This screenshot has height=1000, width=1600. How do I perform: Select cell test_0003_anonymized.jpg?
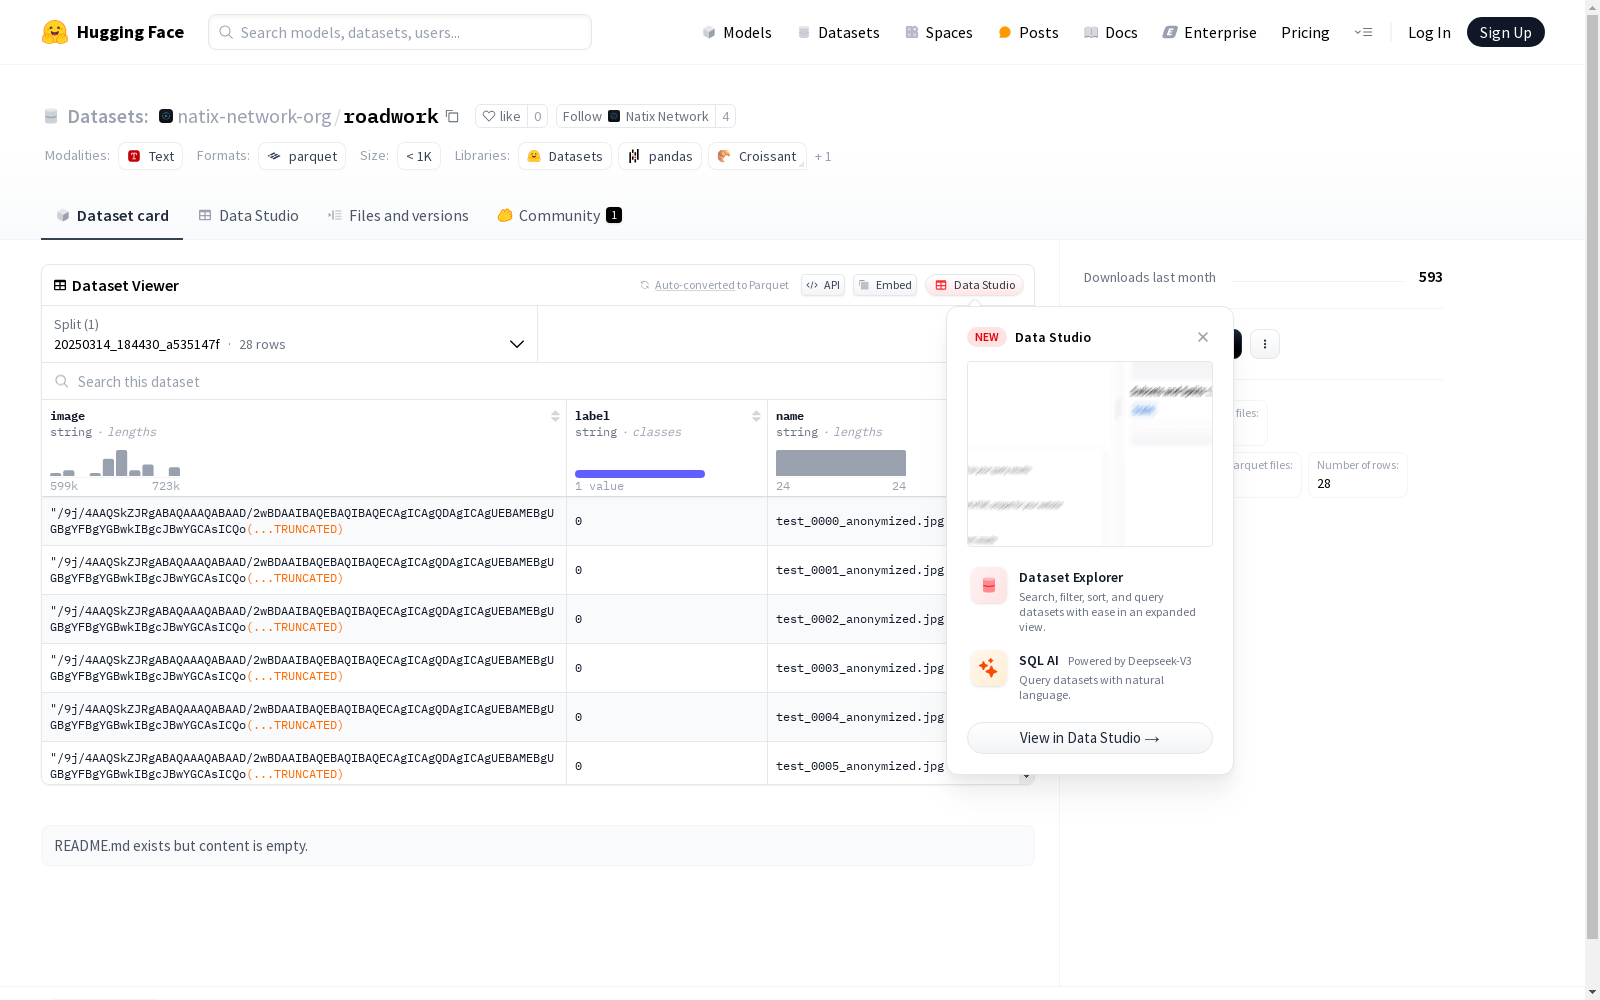tap(860, 668)
